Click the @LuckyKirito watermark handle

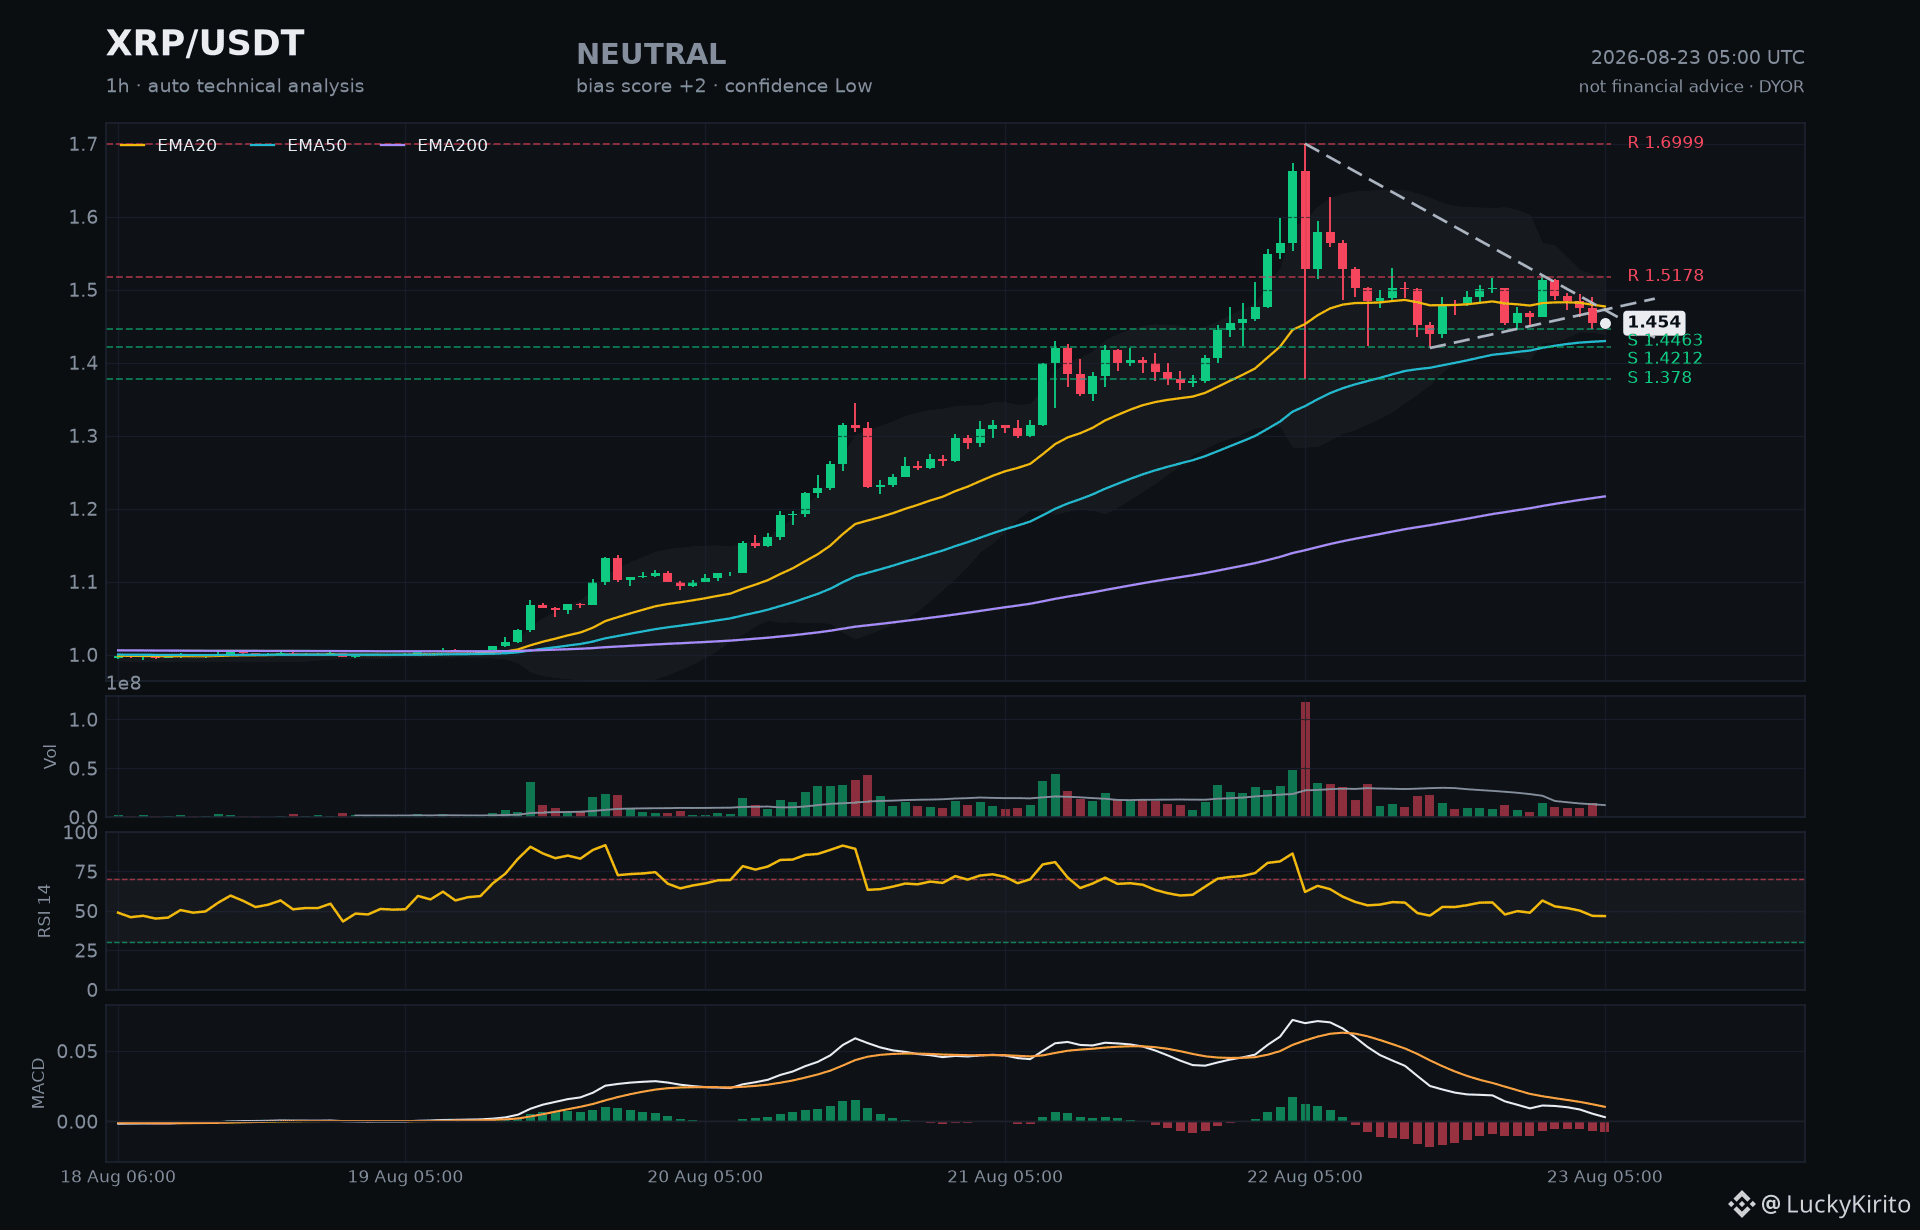coord(1836,1204)
